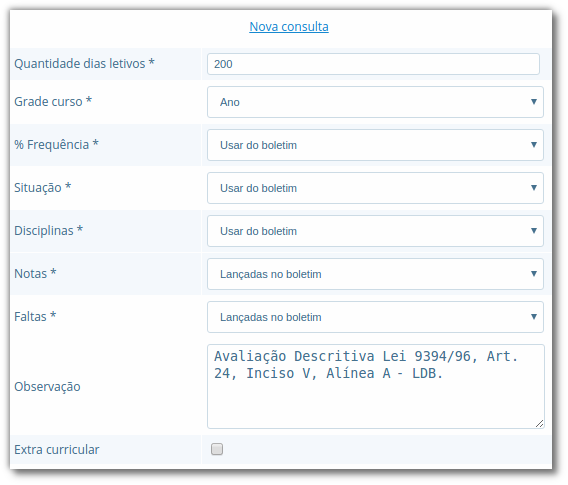Screen dimensions: 568x485
Task: Click the Notas label
Action: (35, 273)
